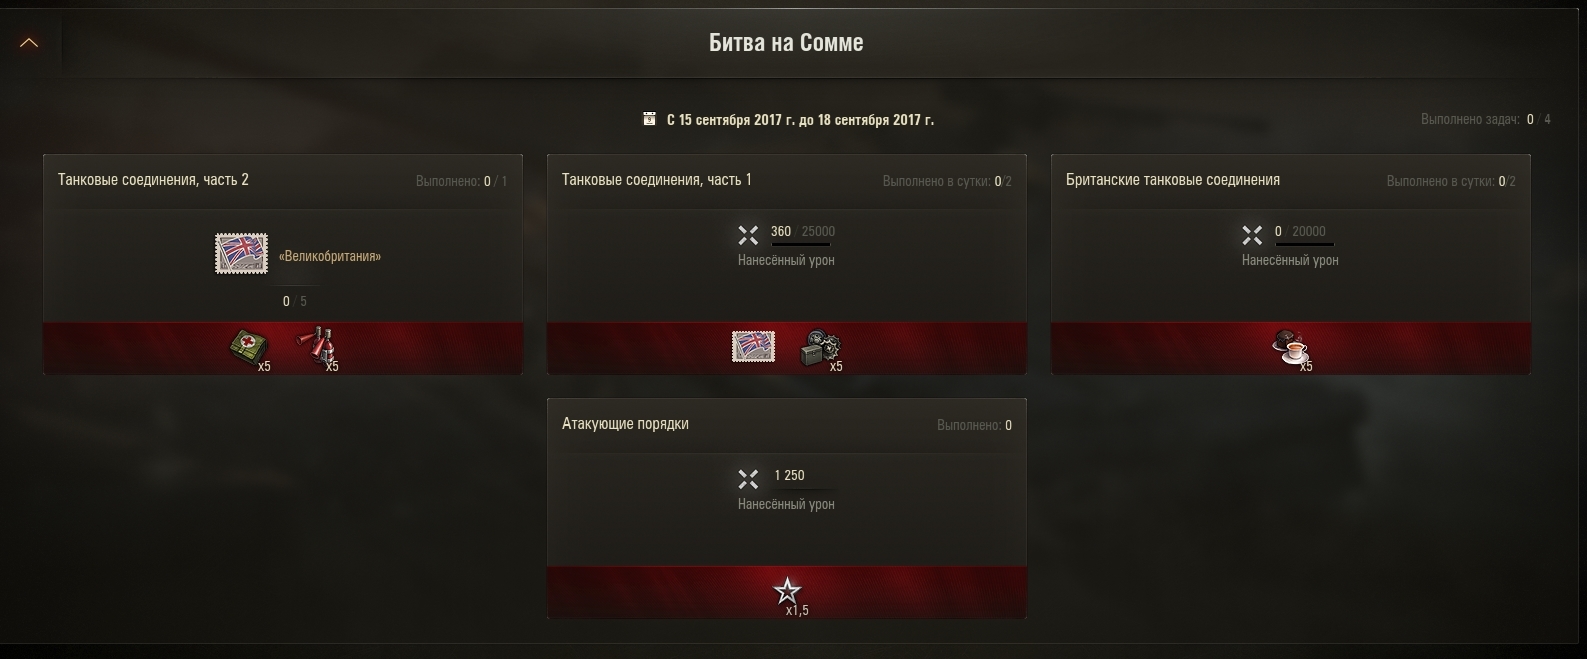Image resolution: width=1587 pixels, height=659 pixels.
Task: Click damage icon in Британские танковые соединения card
Action: (x=1252, y=235)
